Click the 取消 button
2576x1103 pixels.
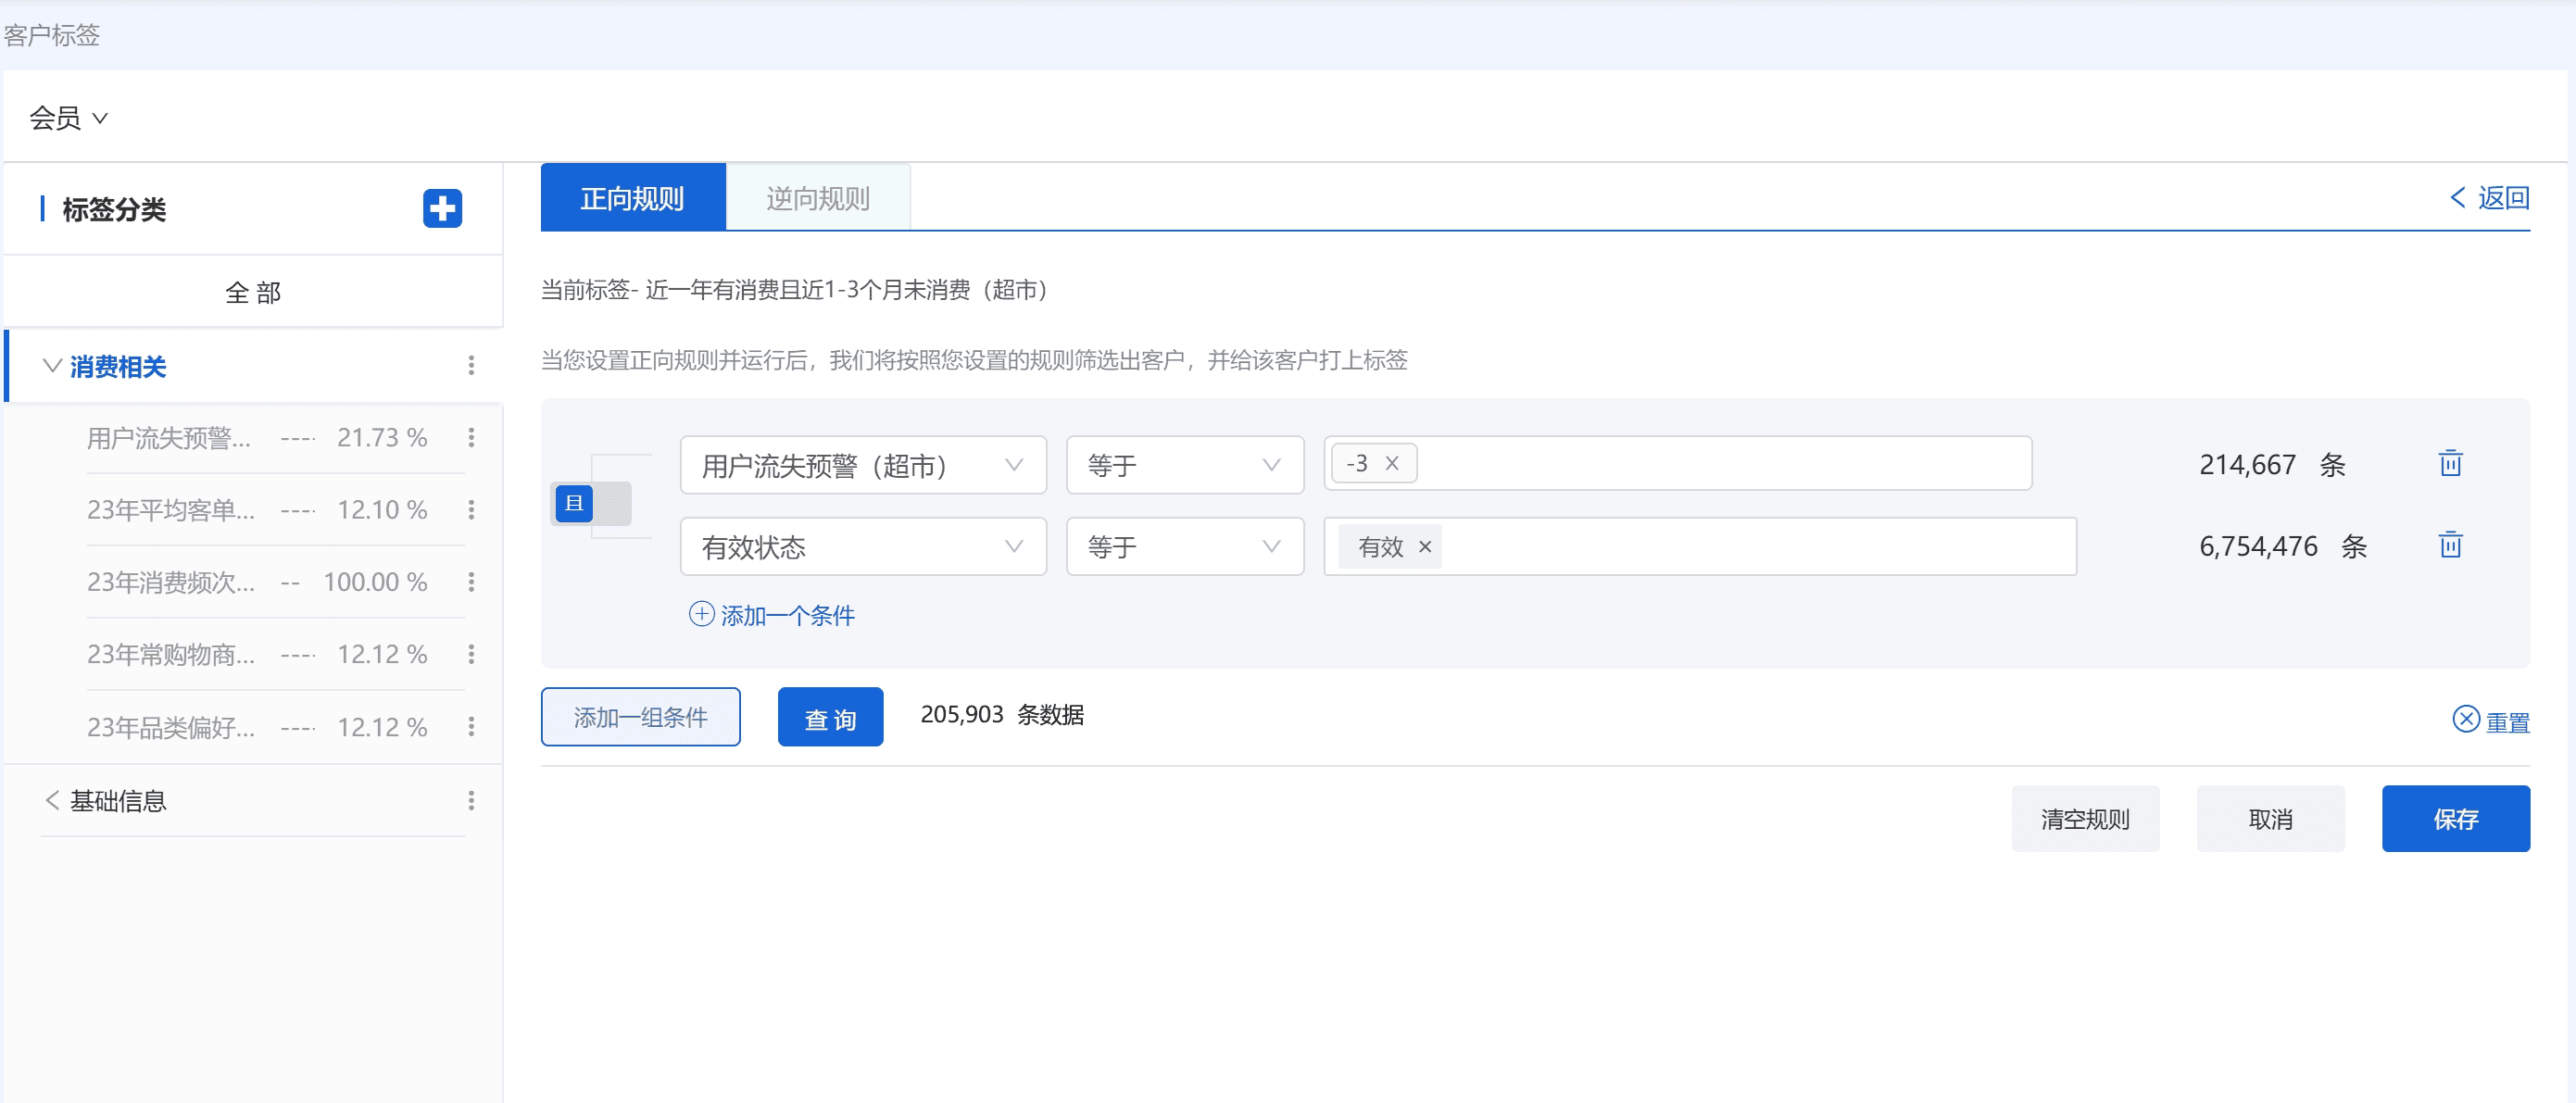(2270, 818)
